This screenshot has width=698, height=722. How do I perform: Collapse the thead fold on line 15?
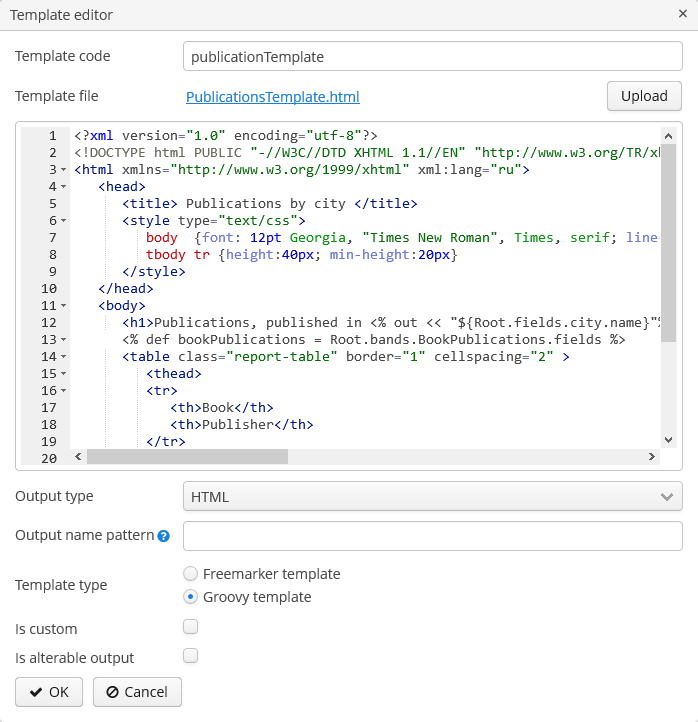pyautogui.click(x=64, y=374)
